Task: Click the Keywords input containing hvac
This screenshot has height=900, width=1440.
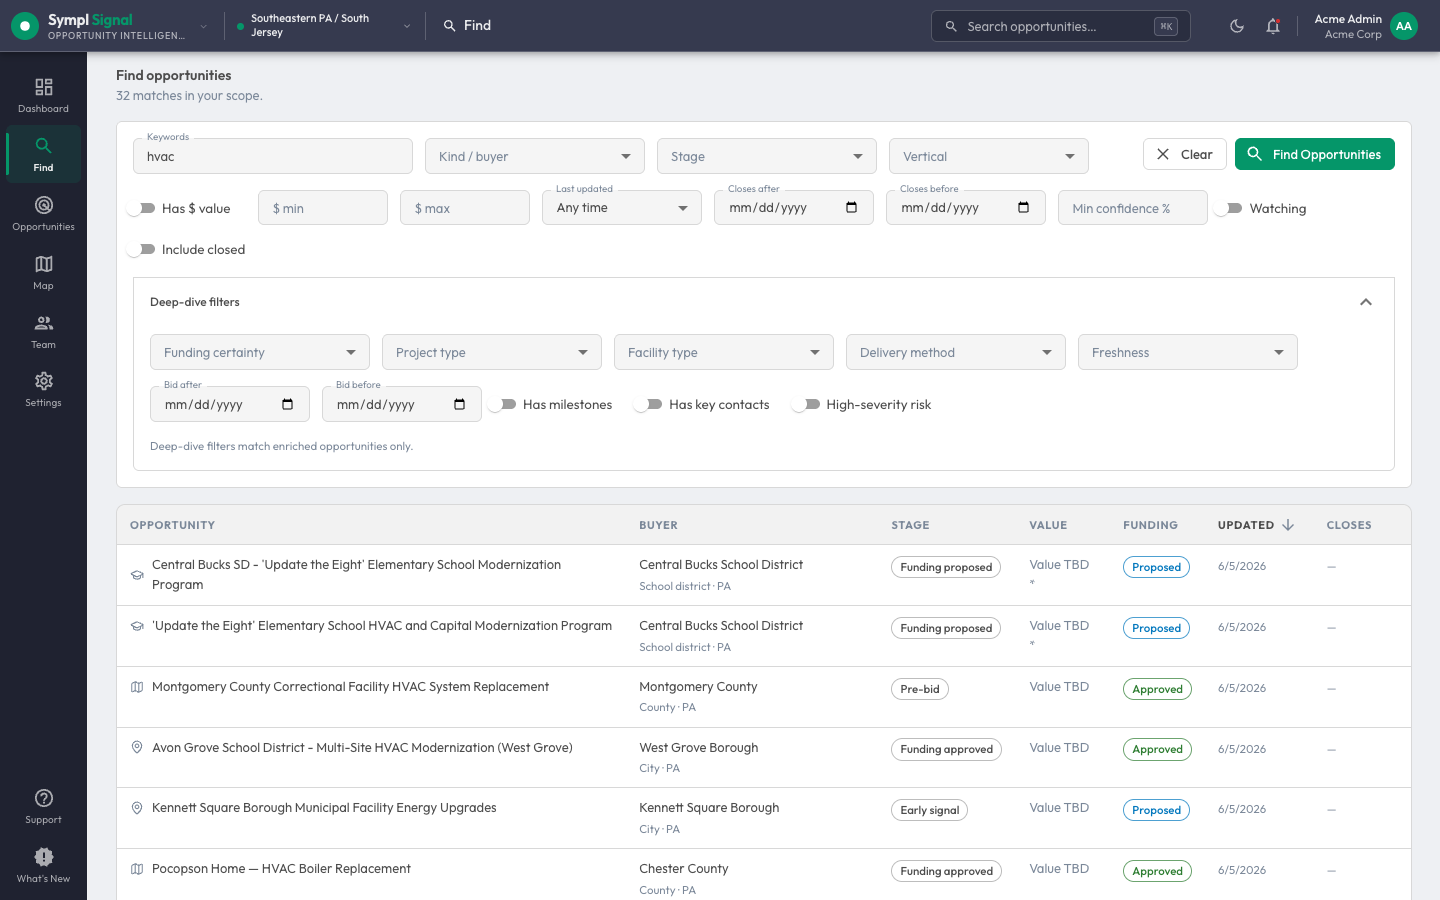Action: click(273, 156)
